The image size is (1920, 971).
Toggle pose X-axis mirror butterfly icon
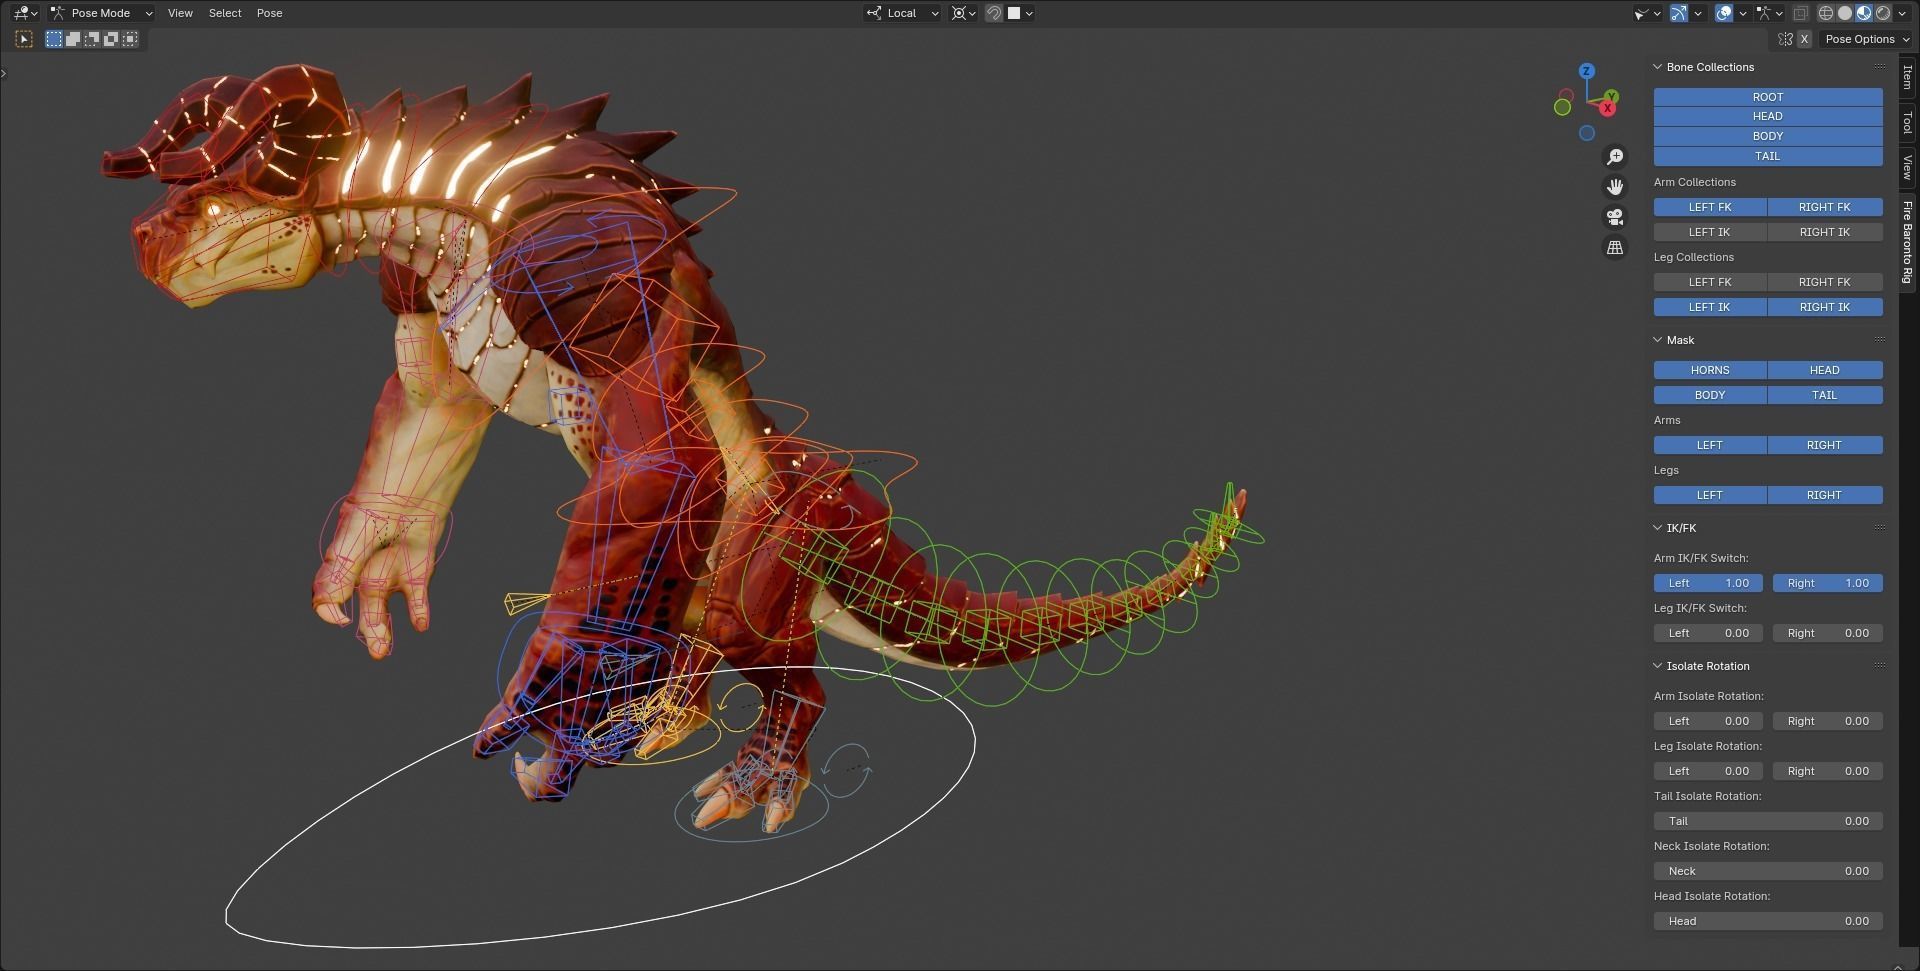point(1785,39)
